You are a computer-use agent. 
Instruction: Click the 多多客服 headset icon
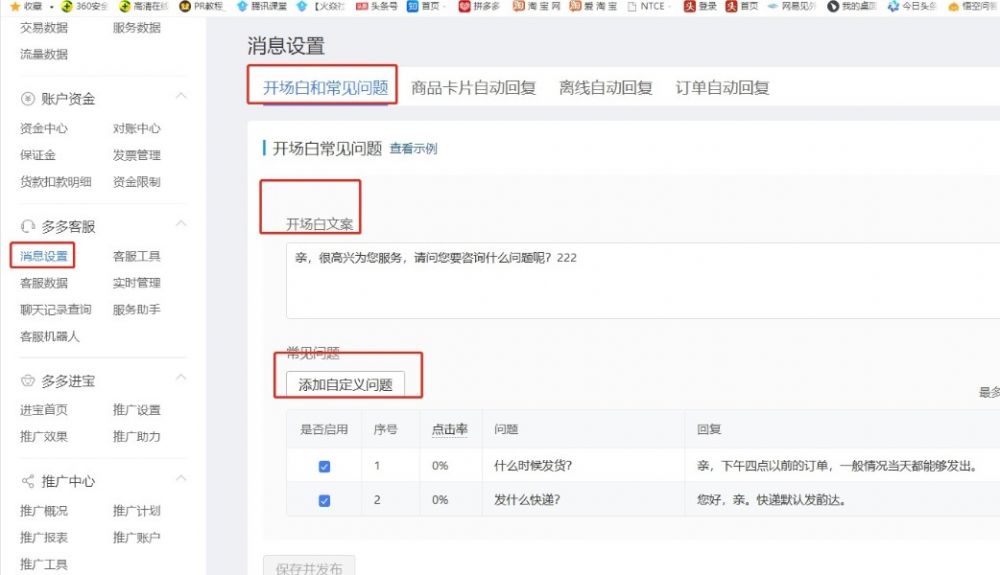[27, 226]
